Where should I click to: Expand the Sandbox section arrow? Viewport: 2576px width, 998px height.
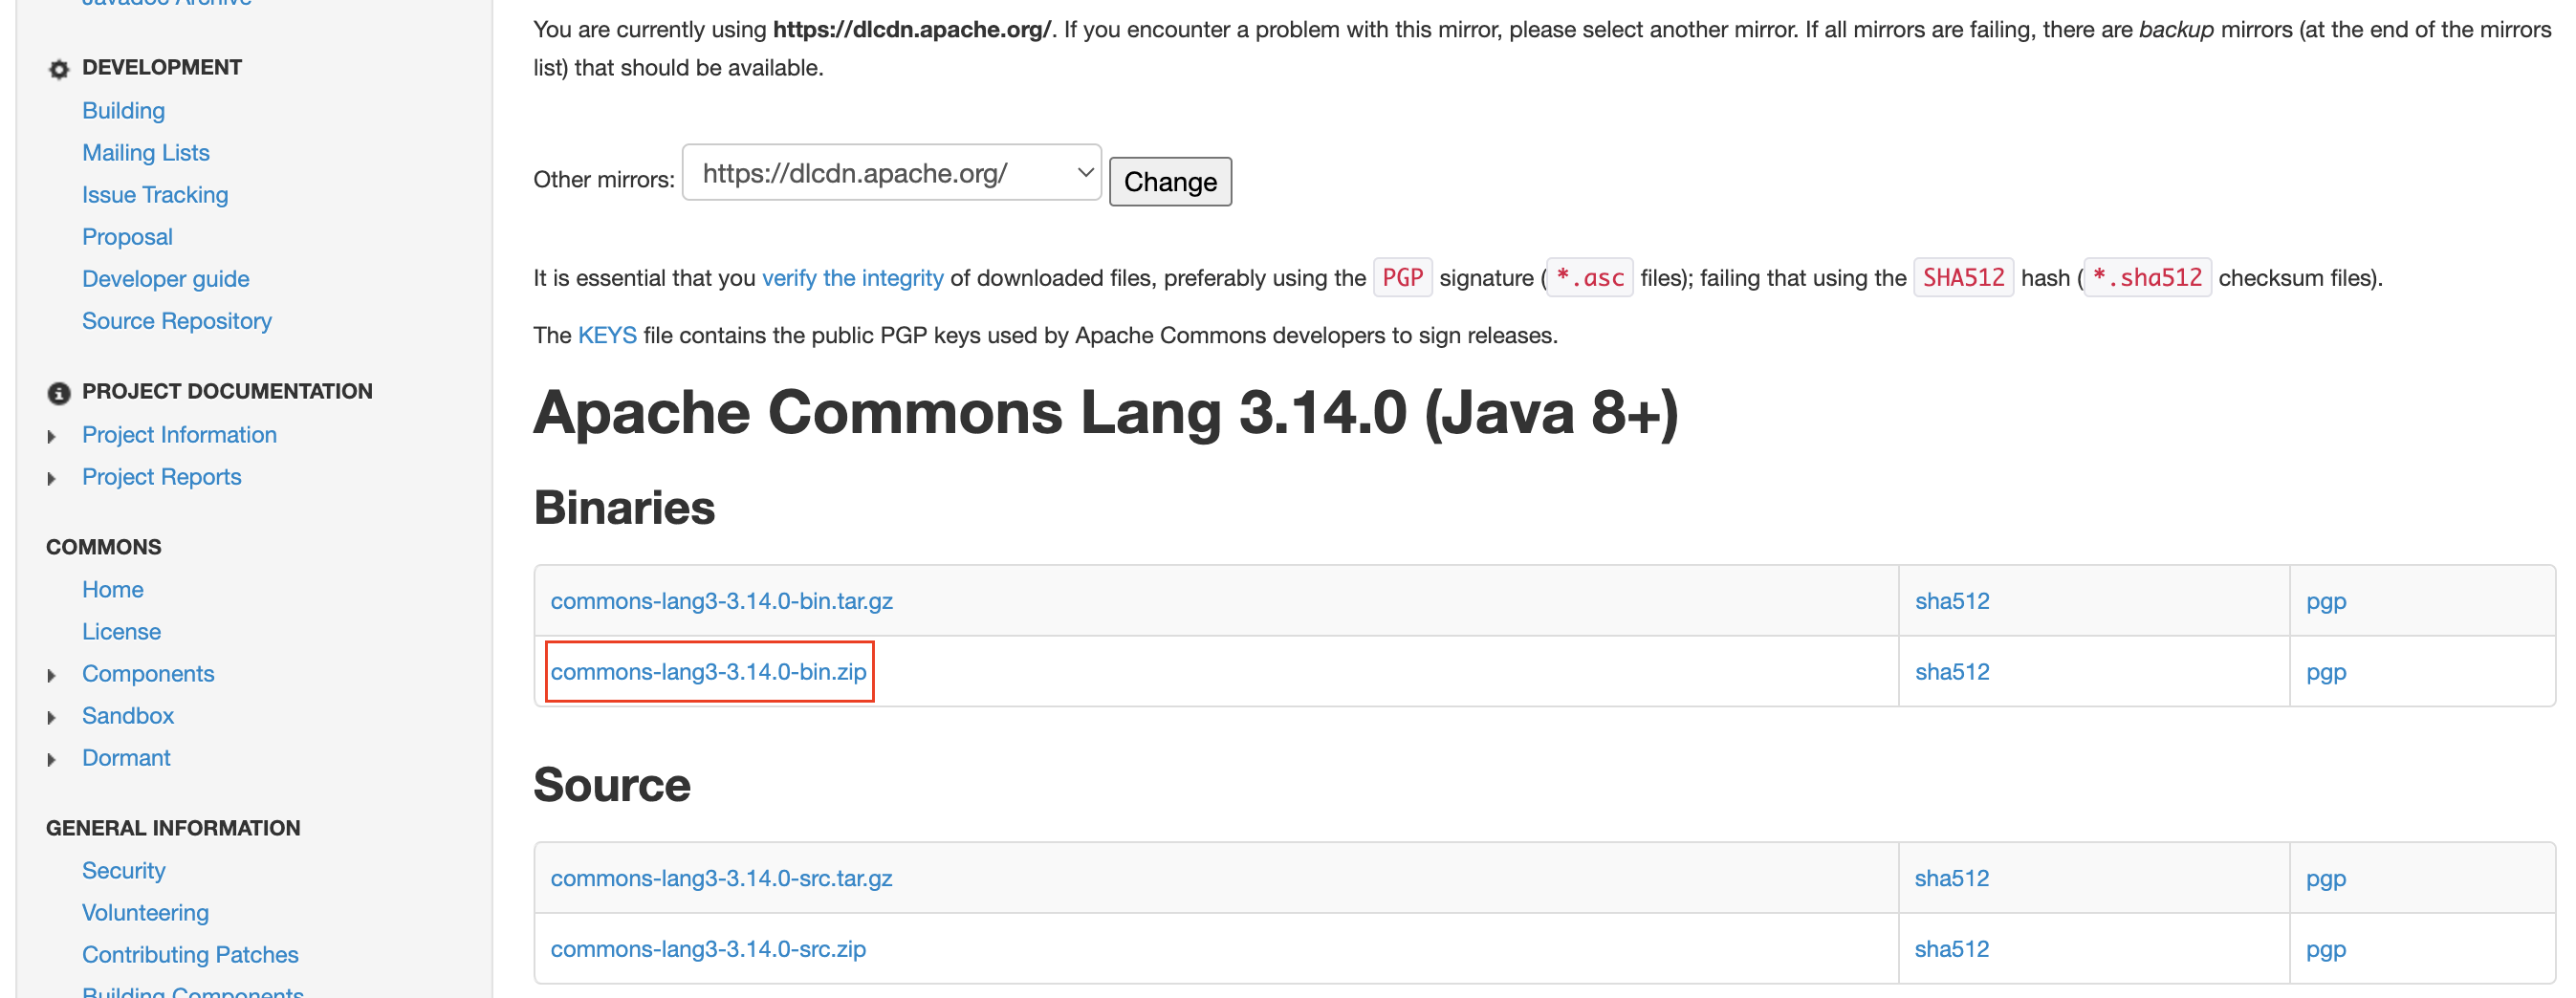point(52,718)
